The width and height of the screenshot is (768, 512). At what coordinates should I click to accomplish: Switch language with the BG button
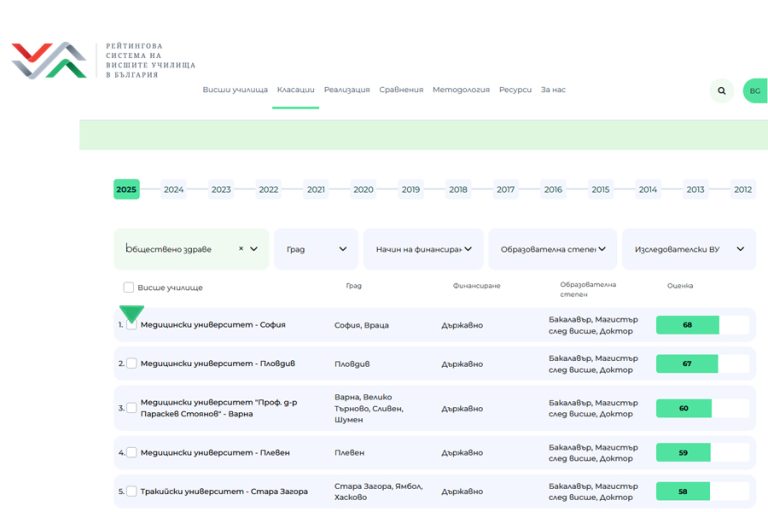click(x=755, y=91)
